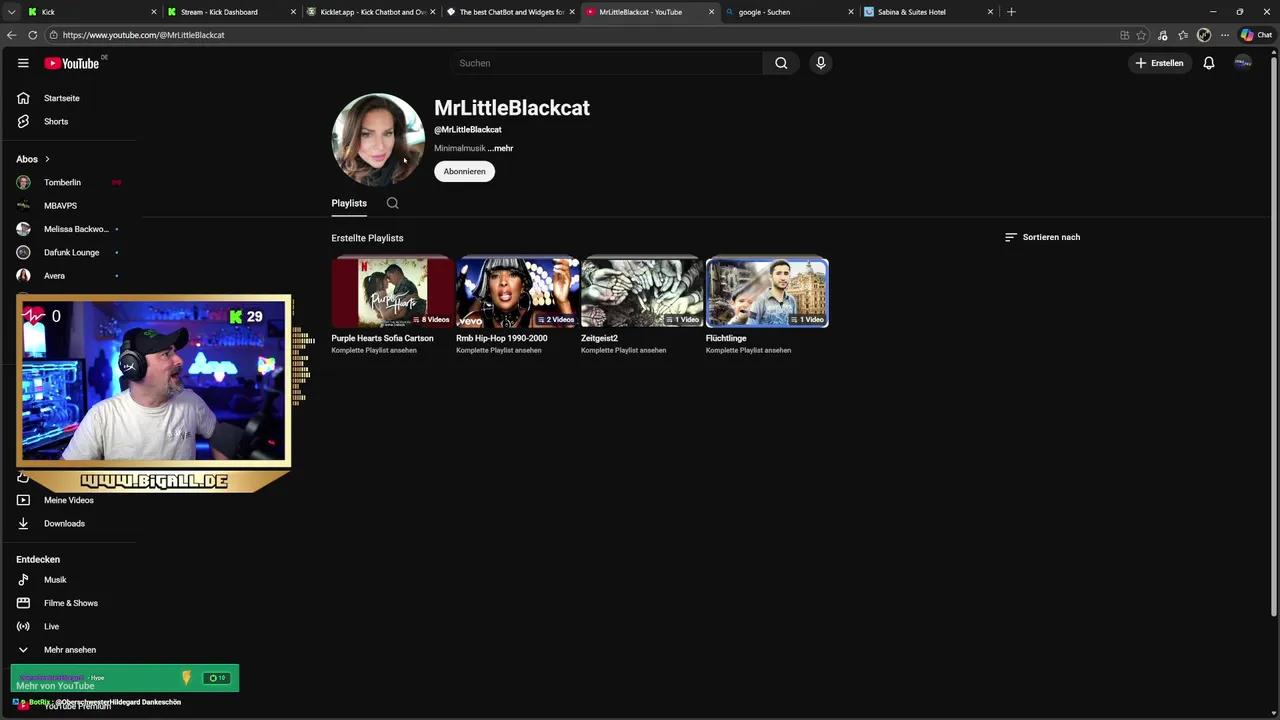Reload the page

pos(32,35)
